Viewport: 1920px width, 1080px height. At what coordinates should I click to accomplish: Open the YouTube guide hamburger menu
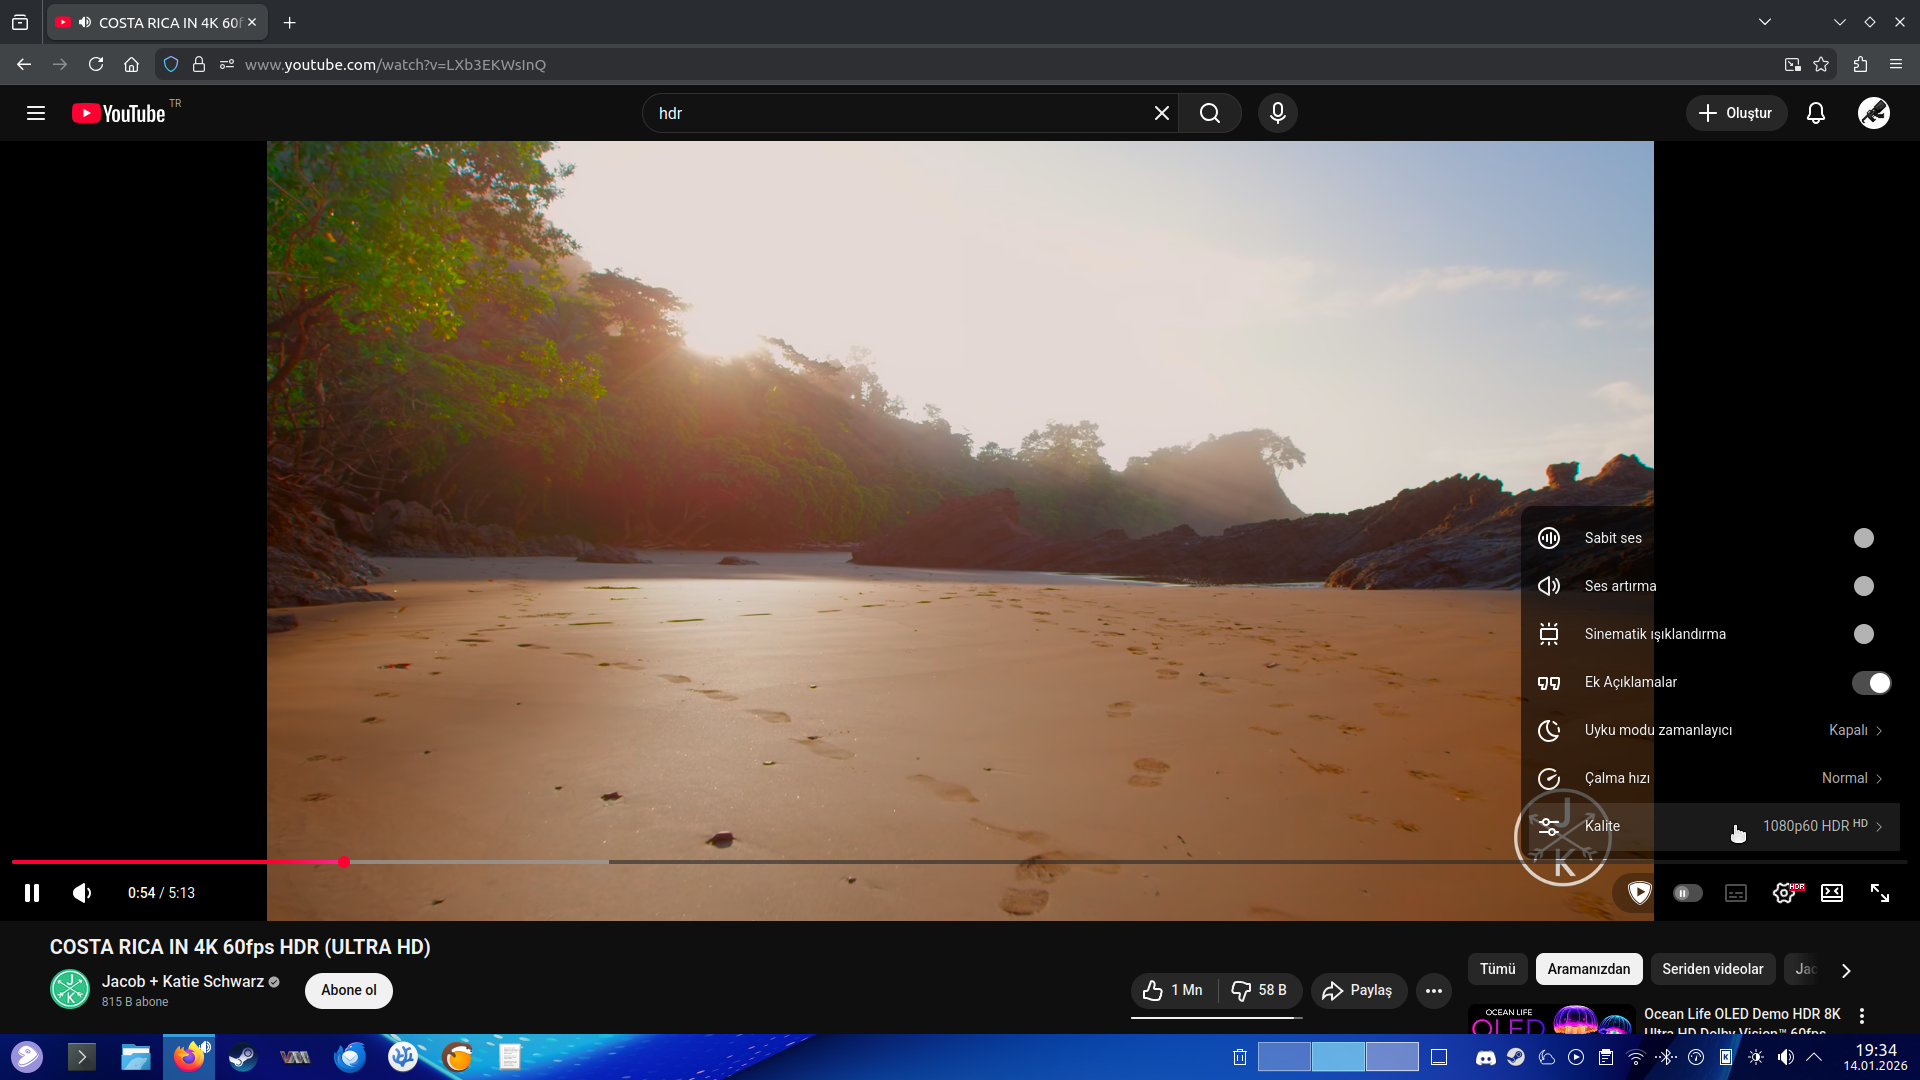click(x=36, y=113)
